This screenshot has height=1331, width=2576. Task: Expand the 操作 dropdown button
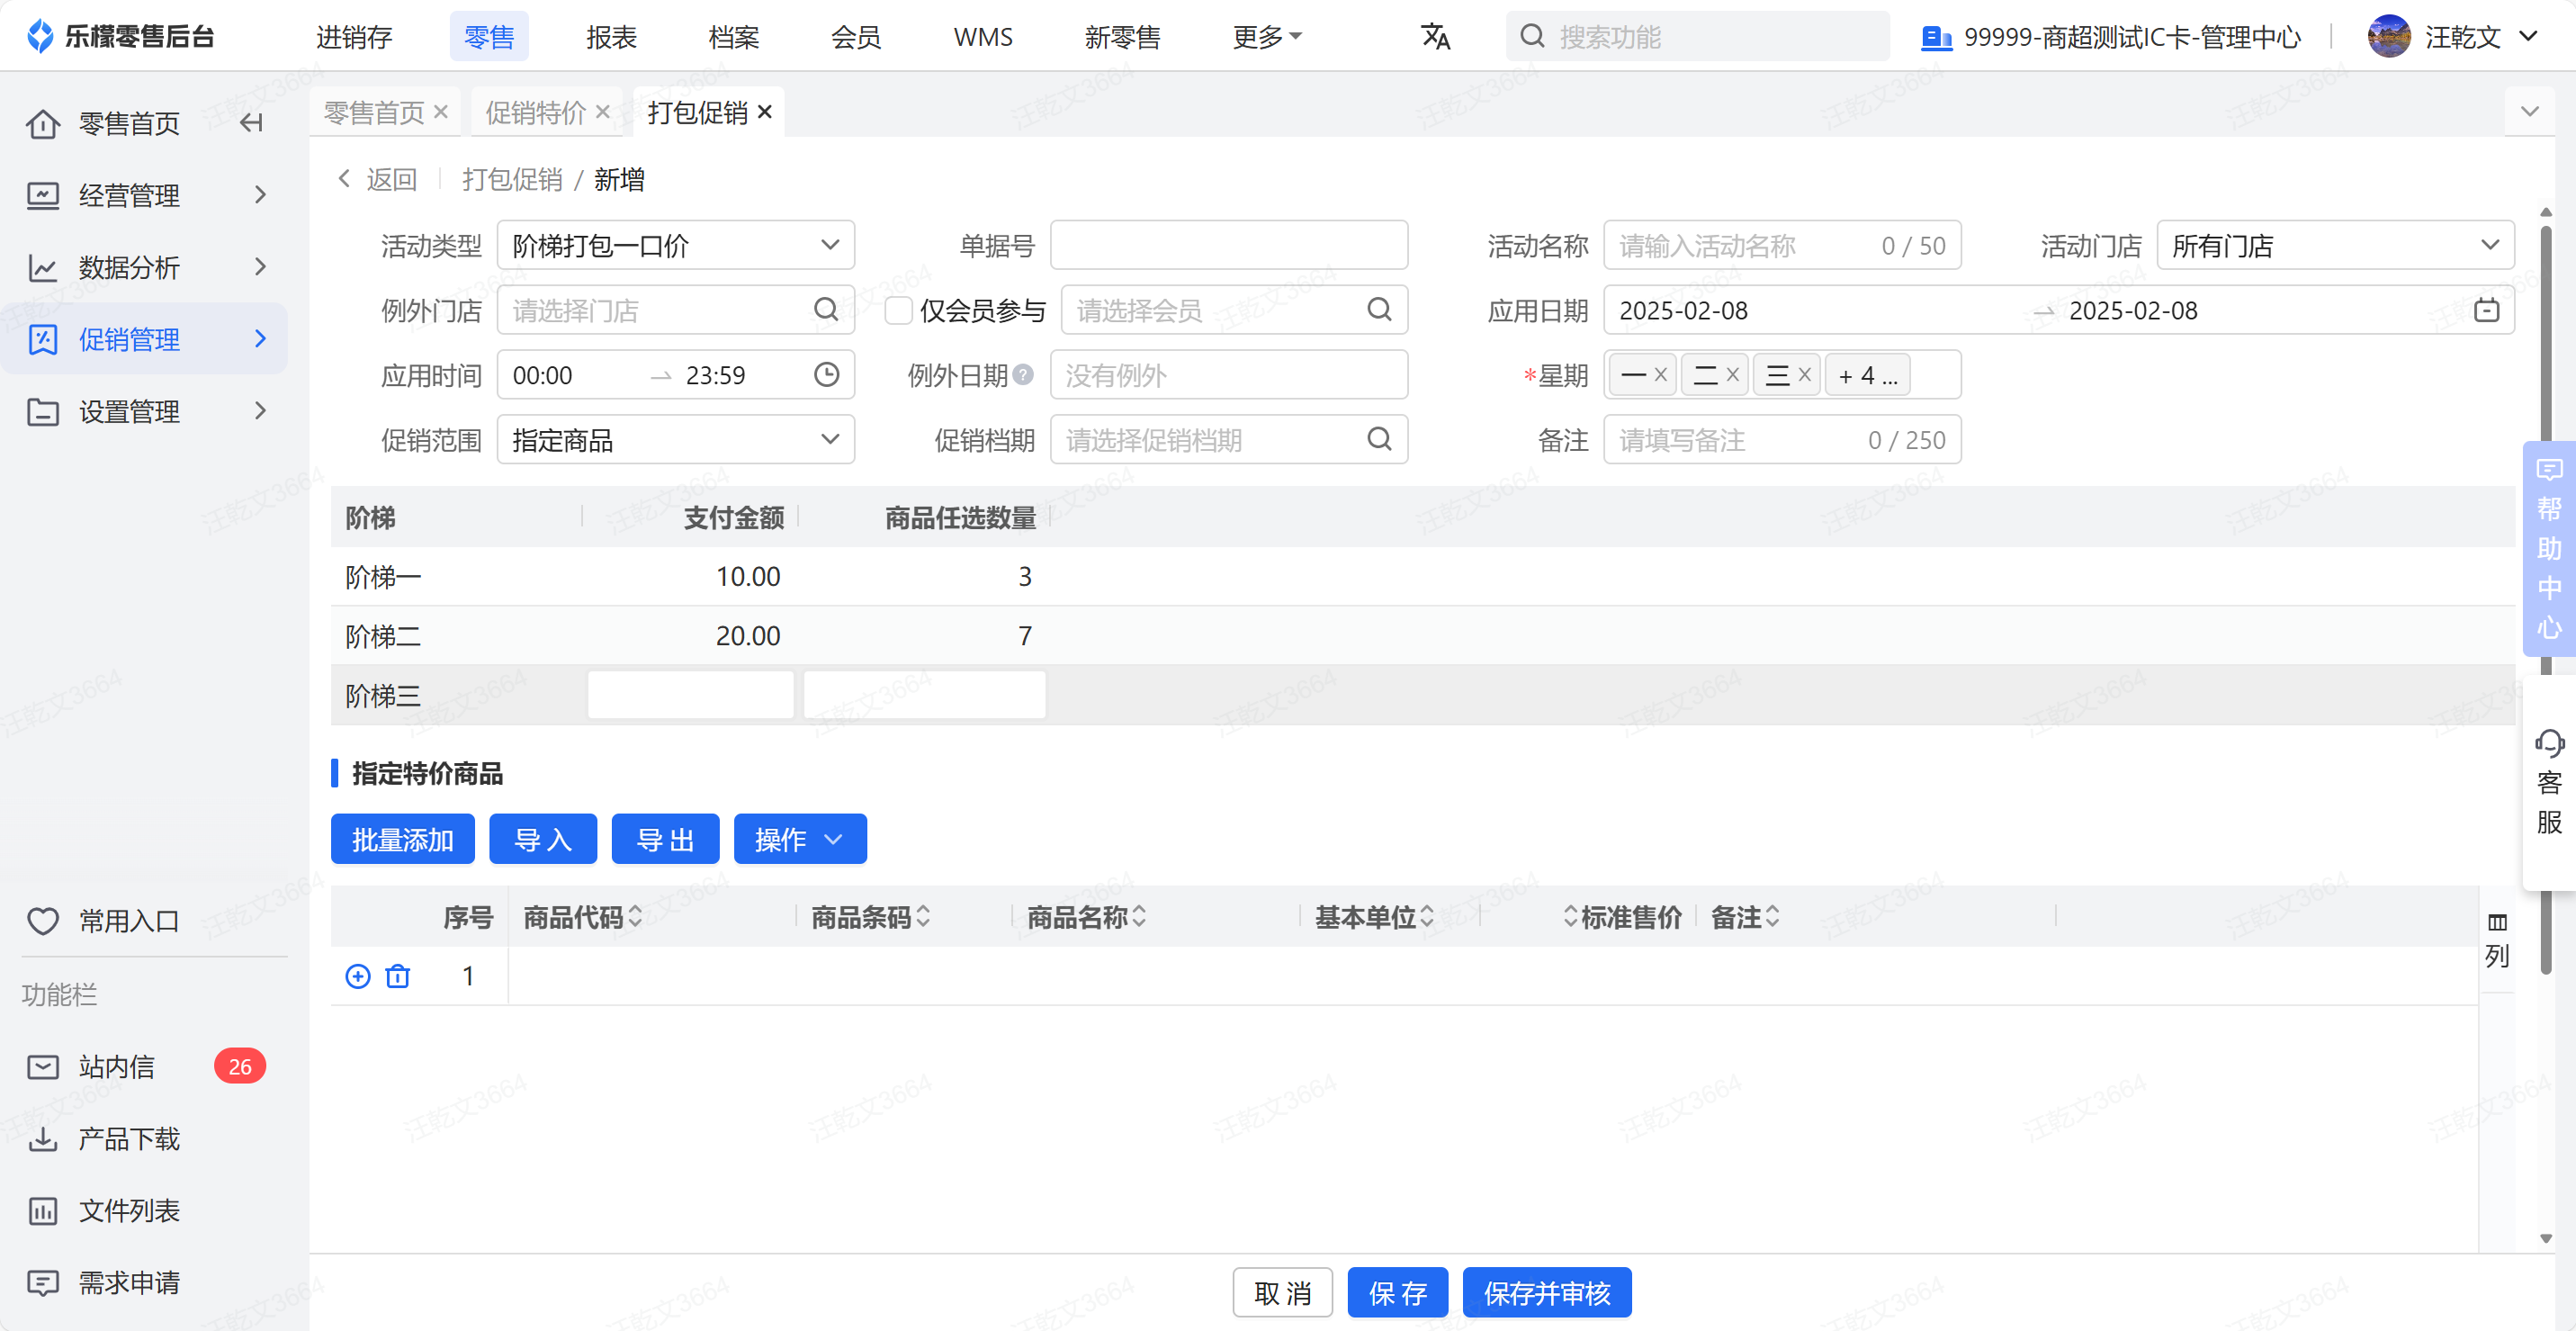click(799, 839)
